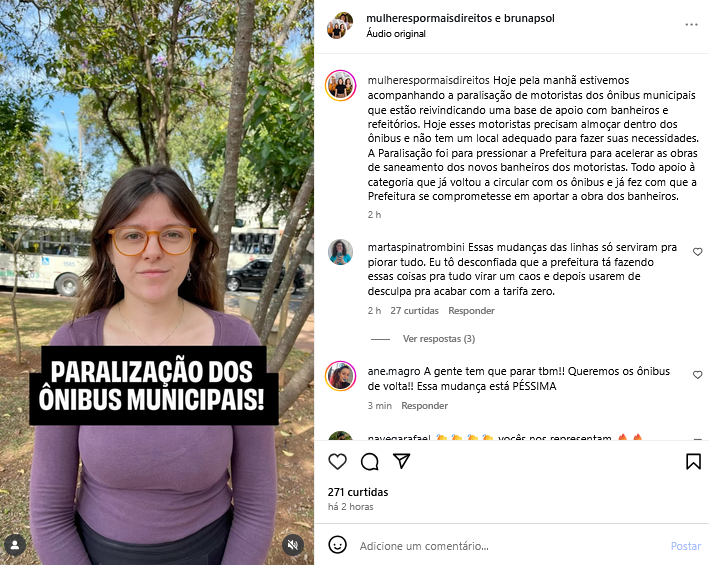
Task: Open ane.magro's story avatar
Action: point(340,376)
